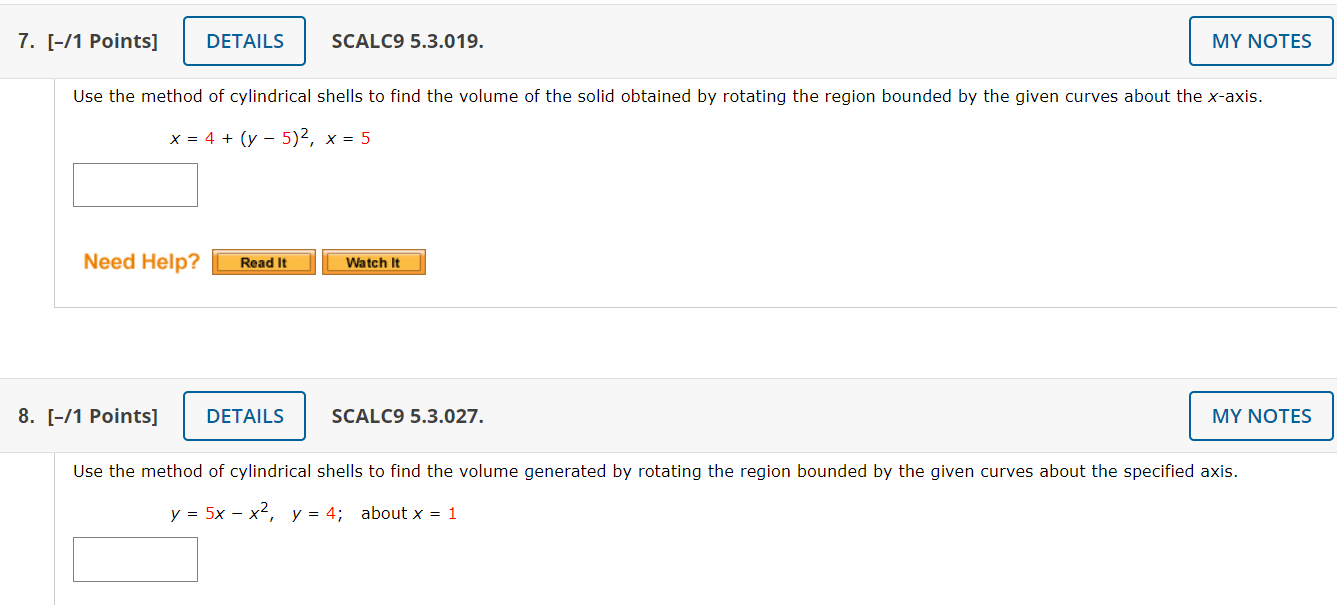Click the [-/1 Points] label on question 7
The height and width of the screenshot is (605, 1337).
100,40
